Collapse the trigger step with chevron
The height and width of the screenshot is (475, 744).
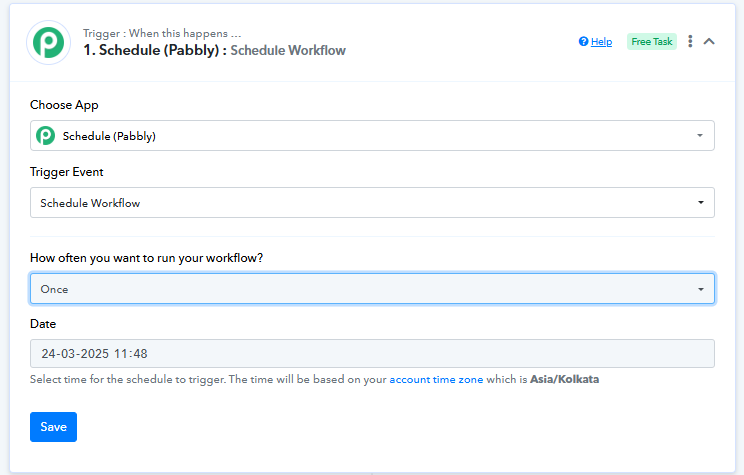point(709,41)
